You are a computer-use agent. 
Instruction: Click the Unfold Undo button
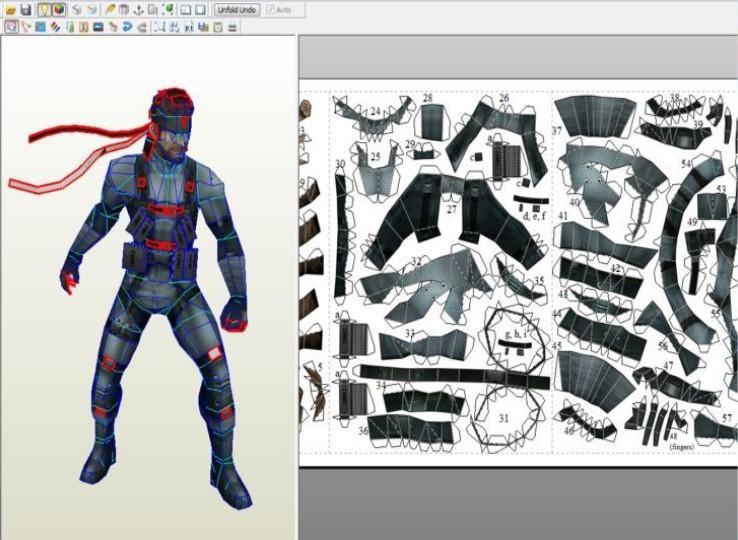pyautogui.click(x=237, y=9)
